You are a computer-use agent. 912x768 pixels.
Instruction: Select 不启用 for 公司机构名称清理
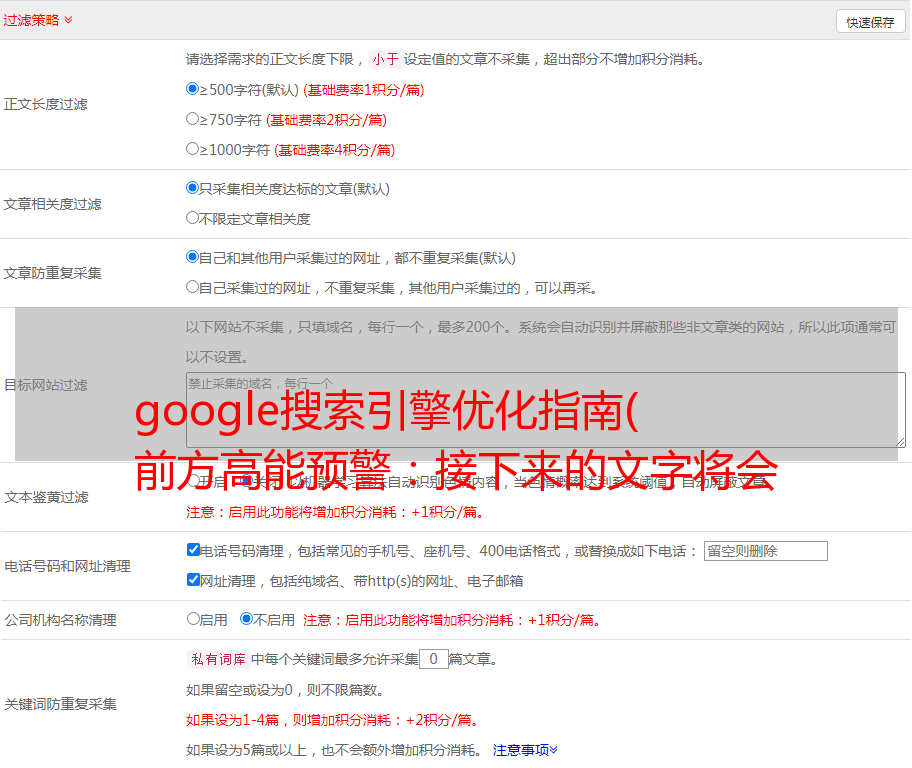tap(246, 619)
